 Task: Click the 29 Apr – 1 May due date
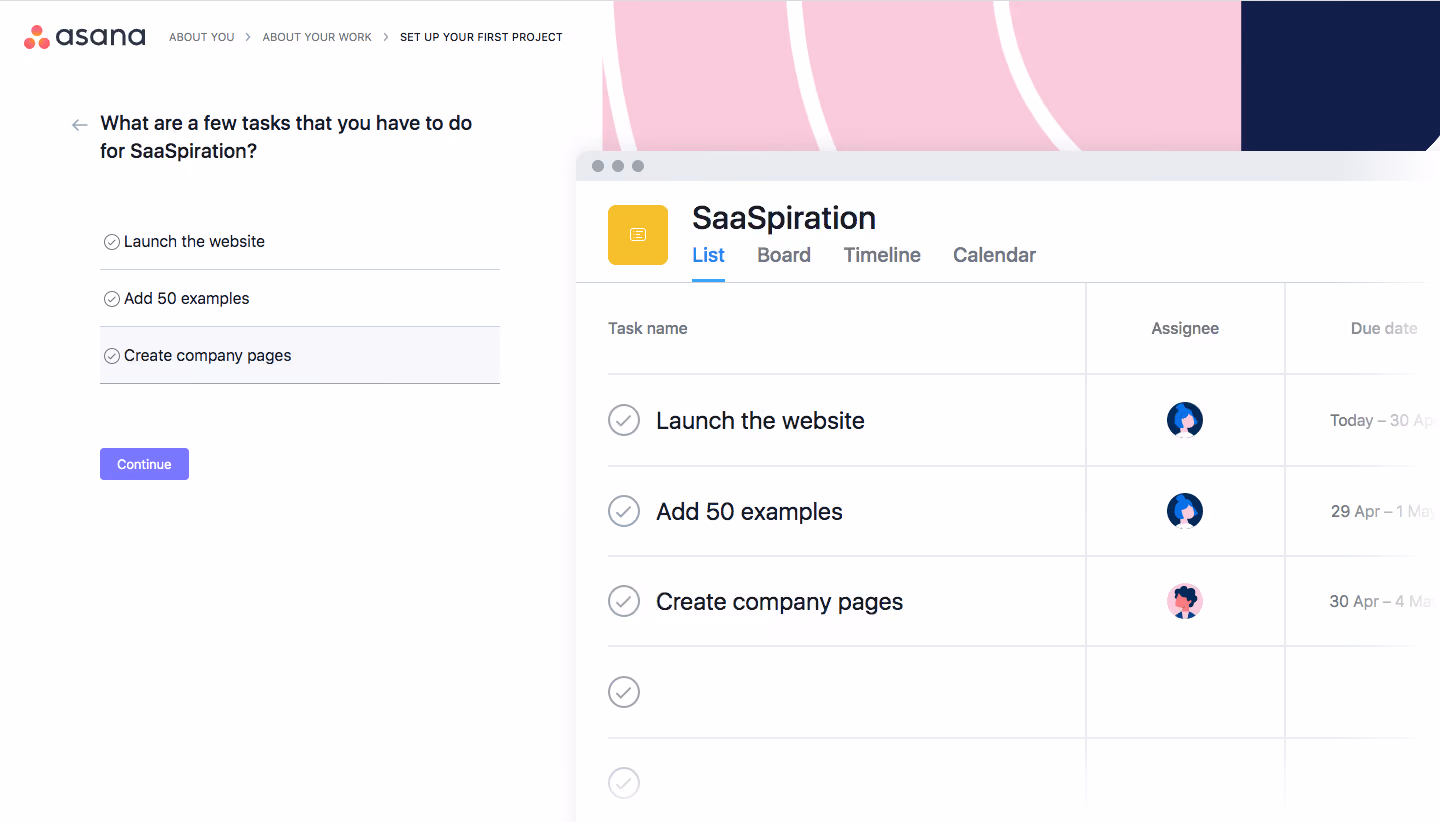(x=1384, y=511)
